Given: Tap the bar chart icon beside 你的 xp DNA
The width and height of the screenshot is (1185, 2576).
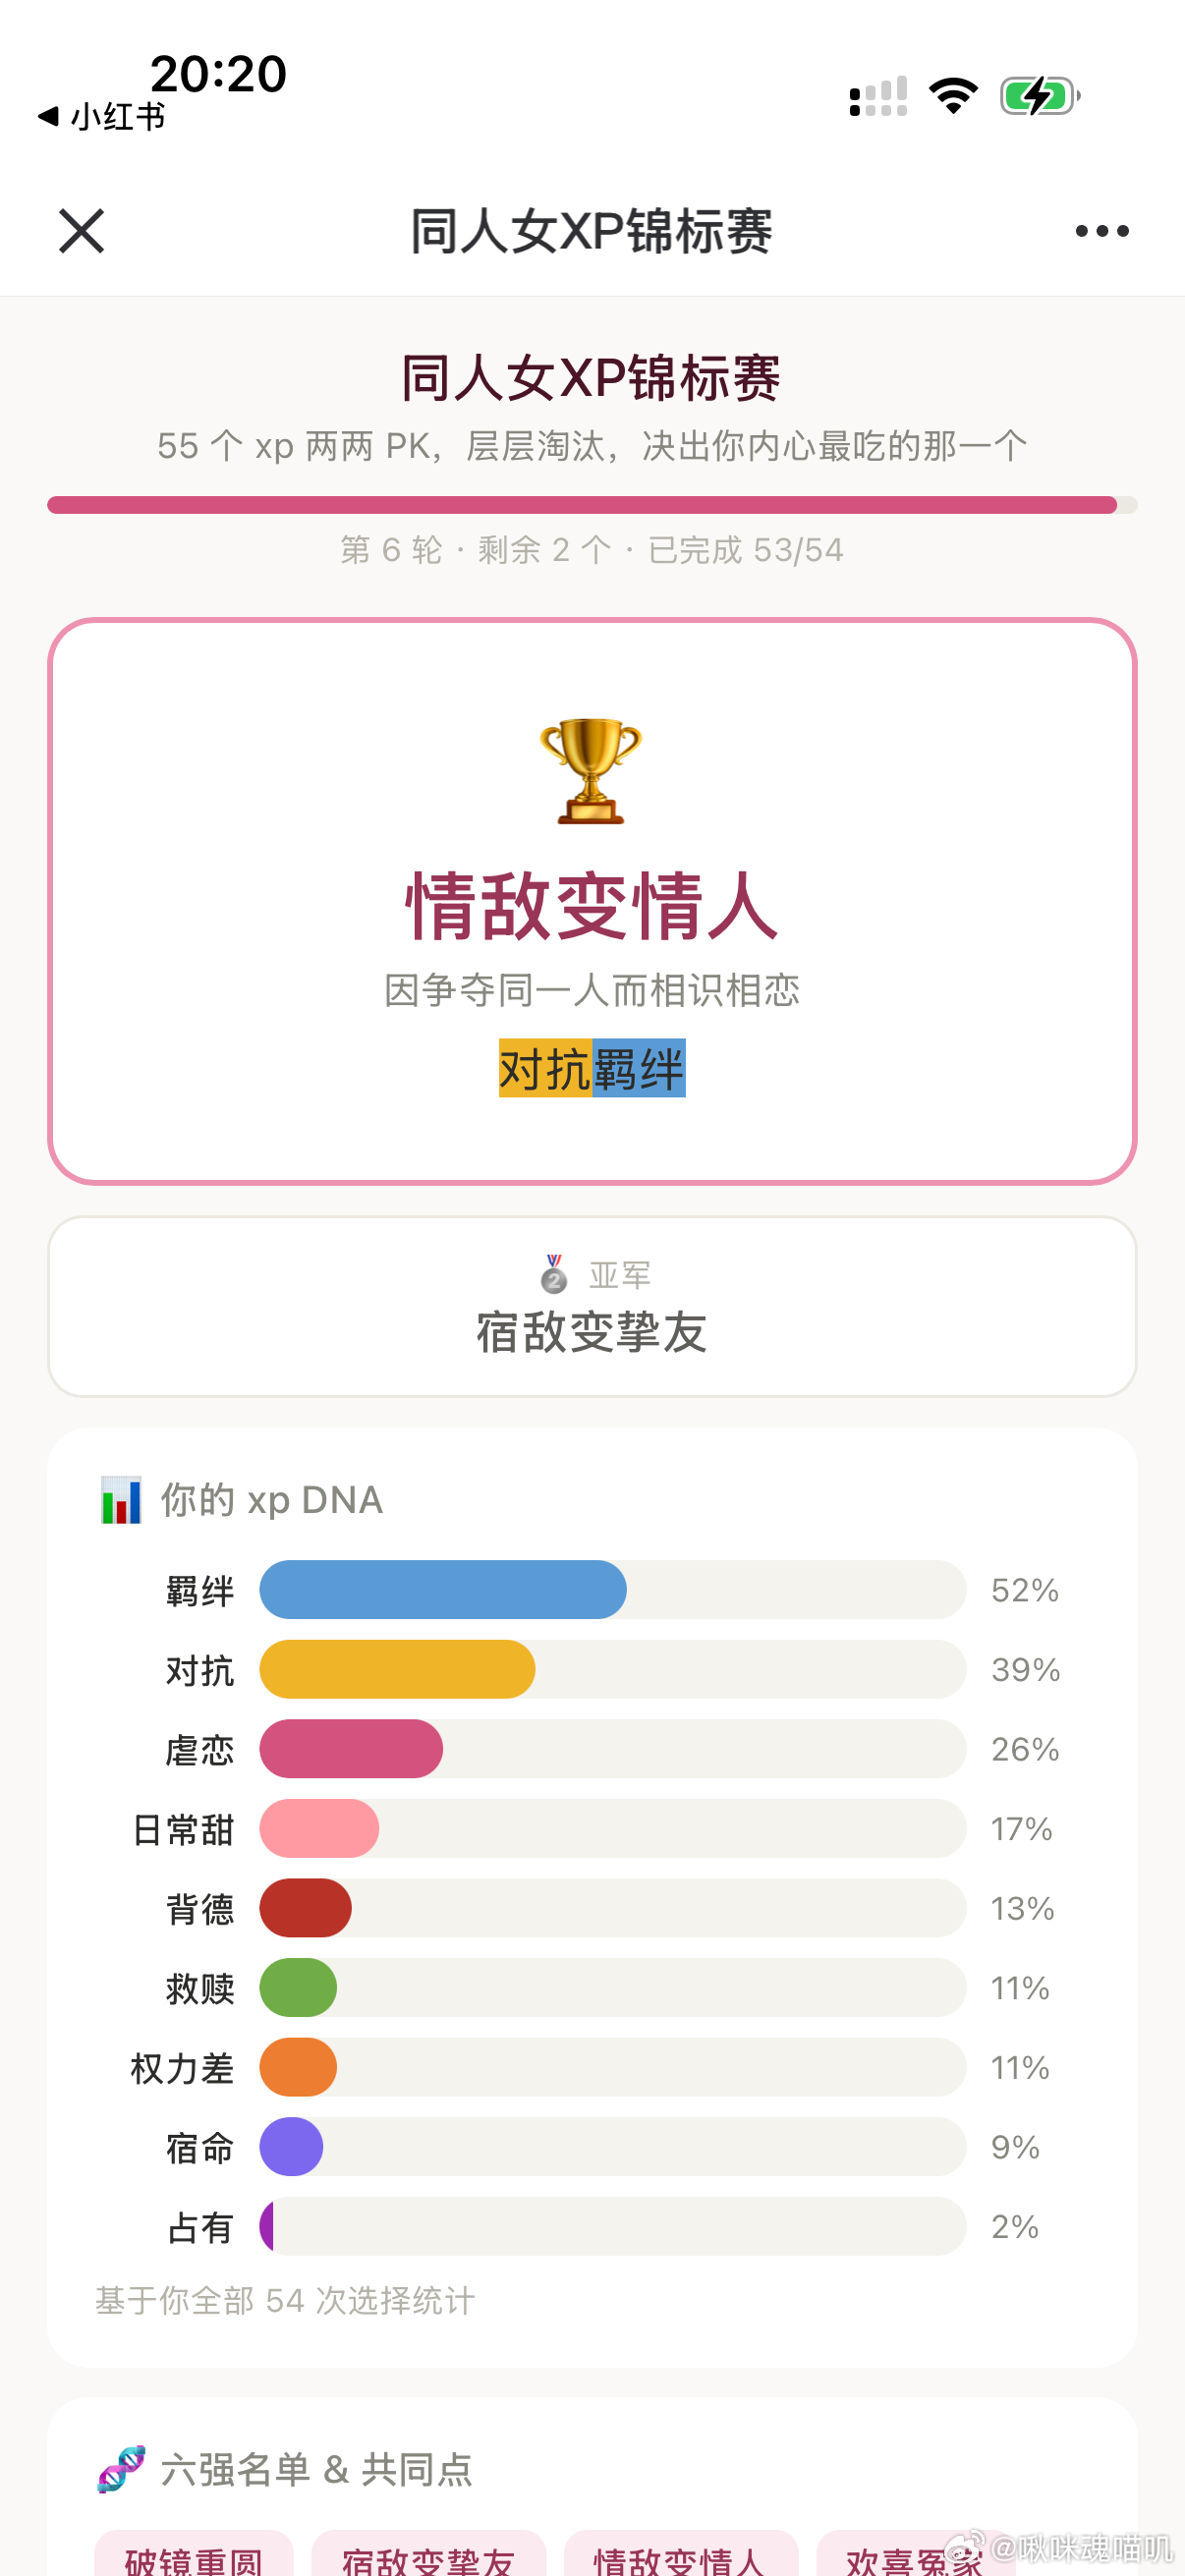Looking at the screenshot, I should [x=121, y=1500].
